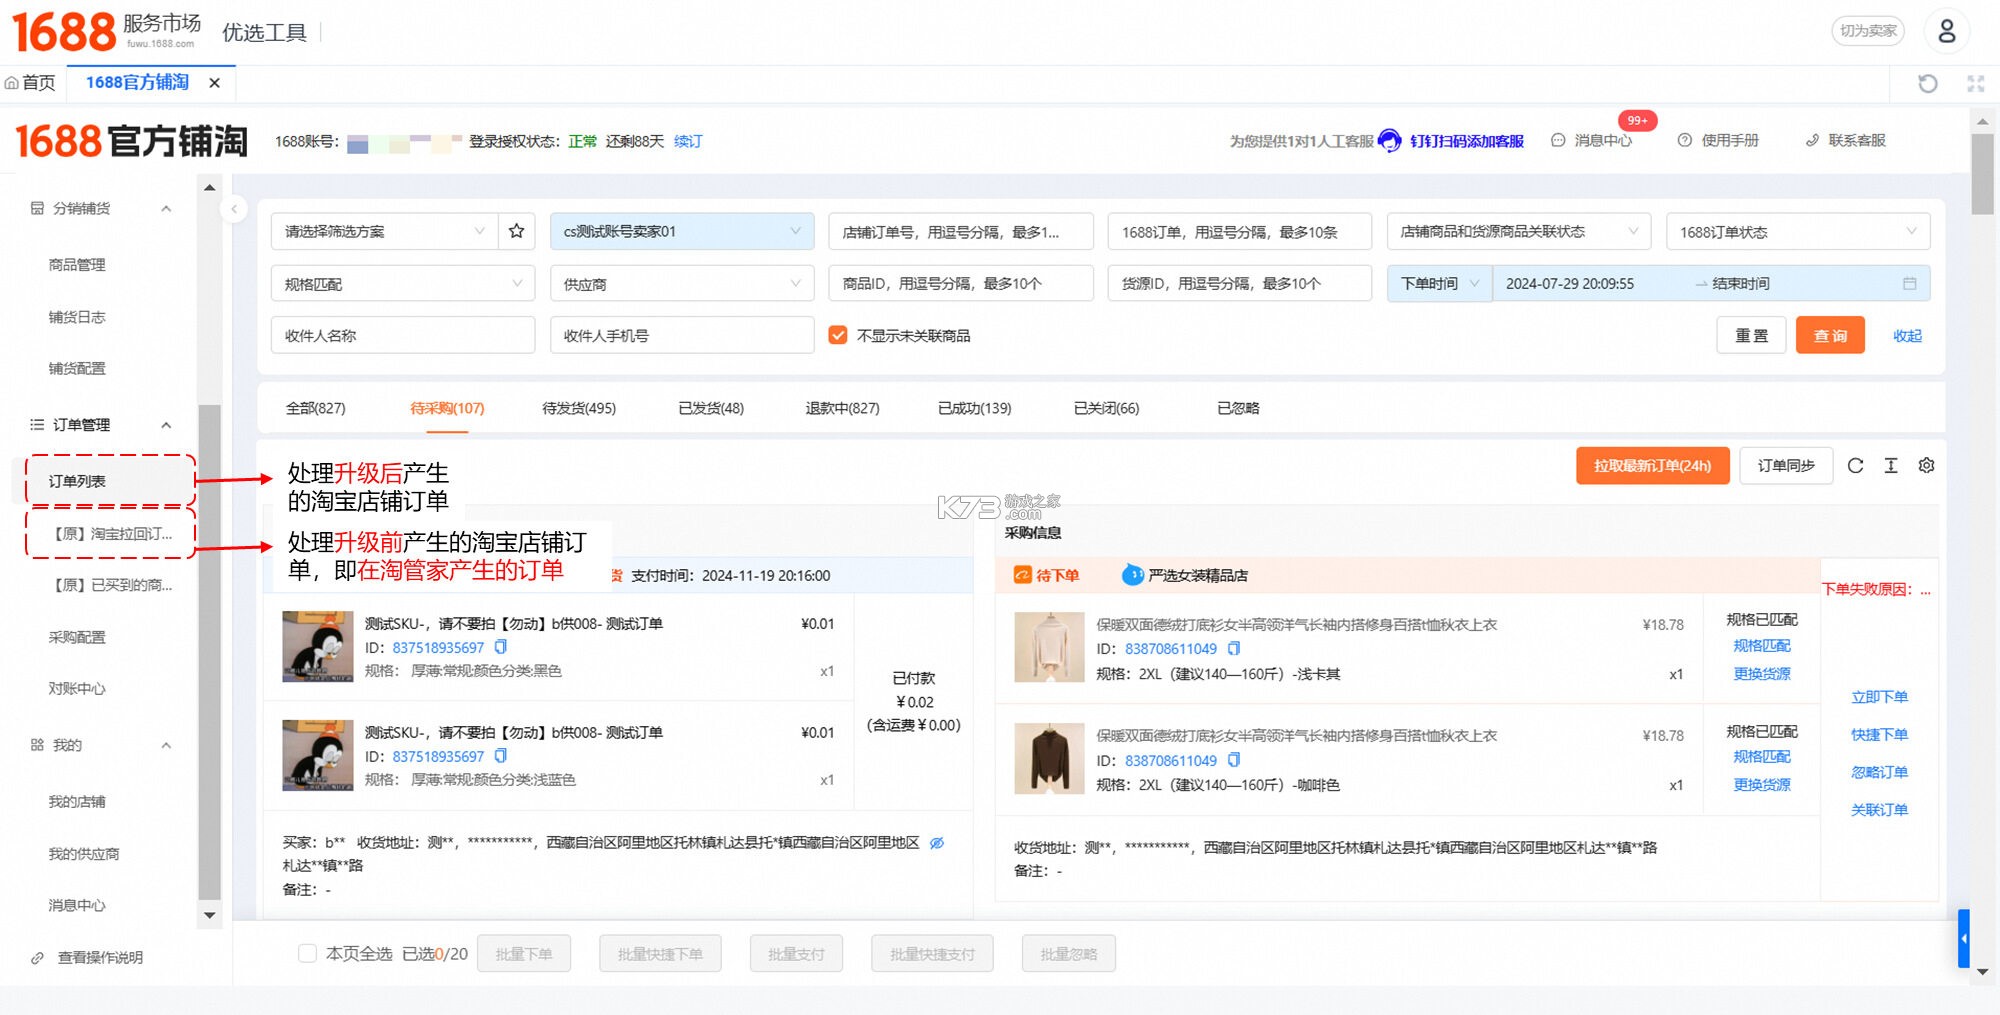Switch to the 全部(827) tab
Viewport: 2000px width, 1015px height.
[315, 408]
